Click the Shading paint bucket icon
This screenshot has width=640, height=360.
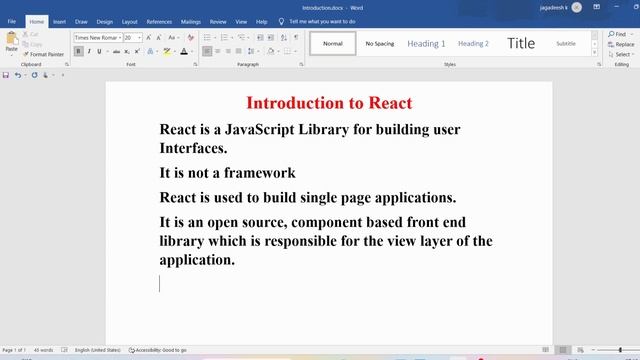coord(271,51)
